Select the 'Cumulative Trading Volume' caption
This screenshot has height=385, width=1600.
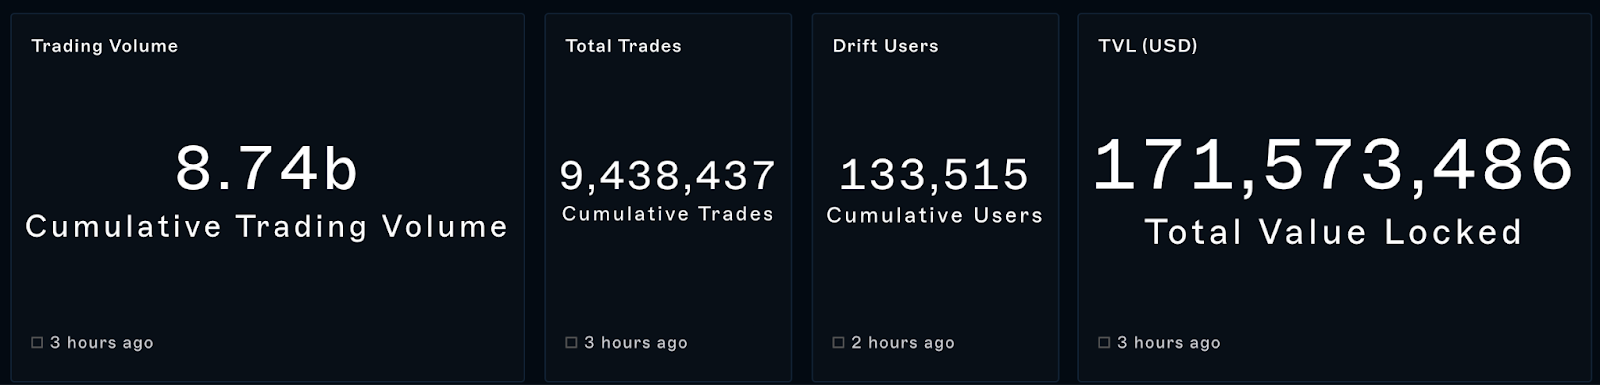pyautogui.click(x=267, y=227)
